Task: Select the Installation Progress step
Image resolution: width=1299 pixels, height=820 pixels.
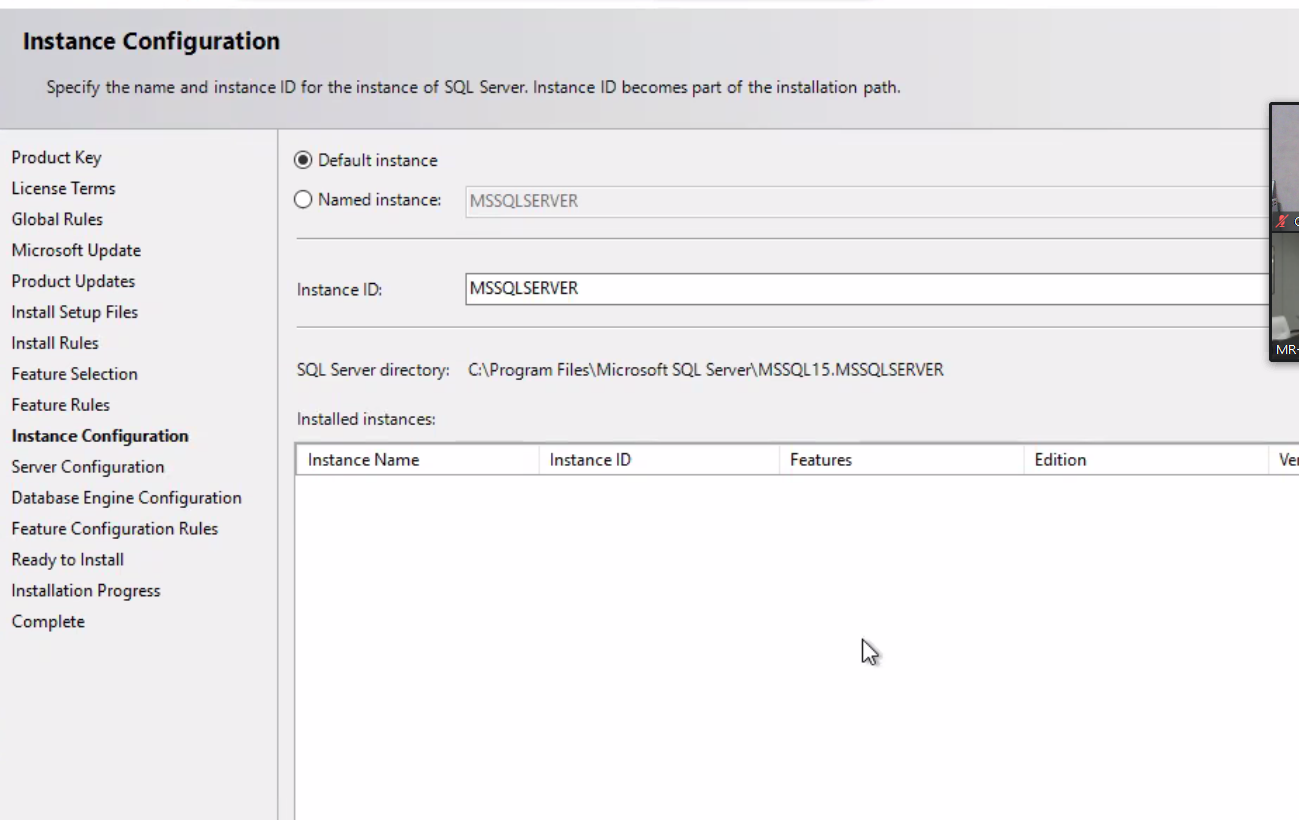Action: [85, 590]
